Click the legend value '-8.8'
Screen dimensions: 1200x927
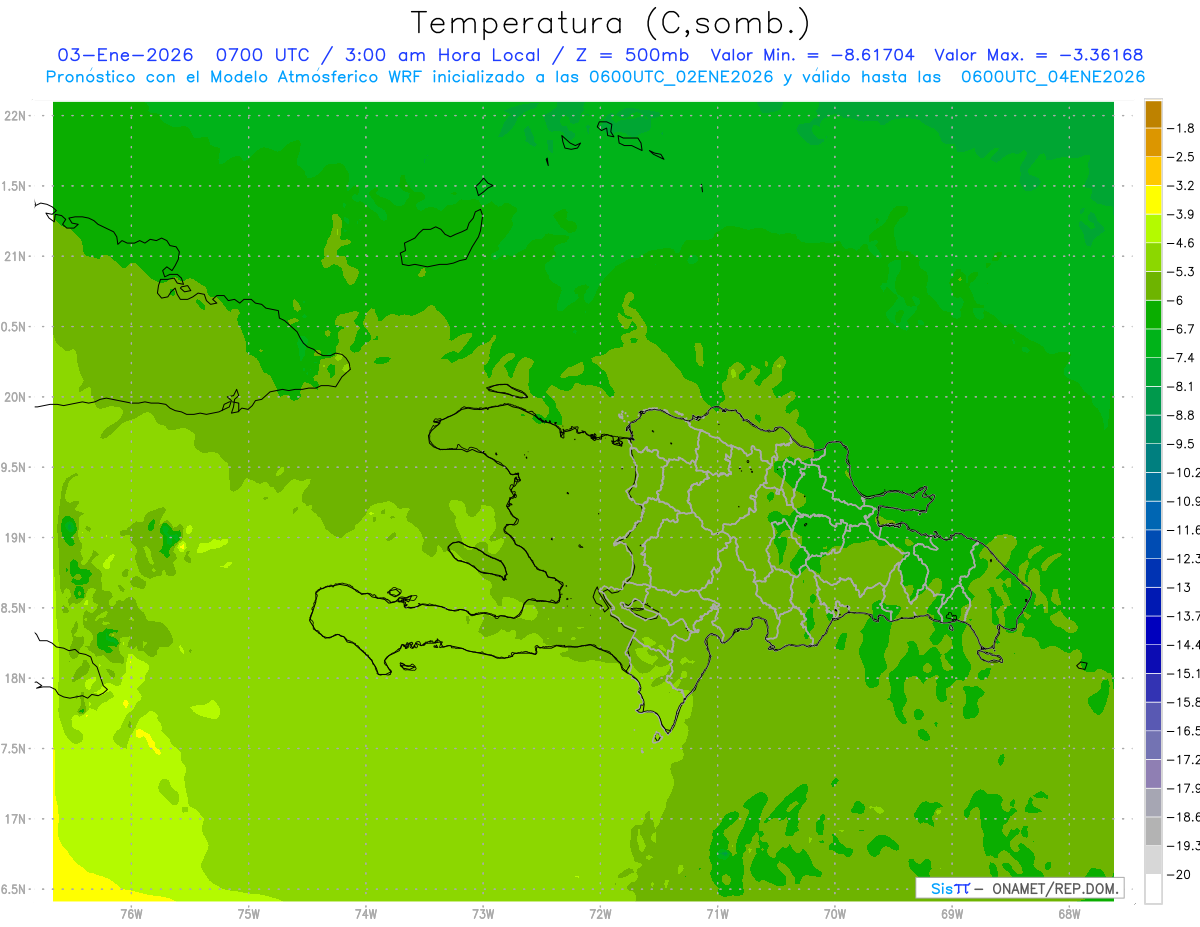coord(1182,415)
